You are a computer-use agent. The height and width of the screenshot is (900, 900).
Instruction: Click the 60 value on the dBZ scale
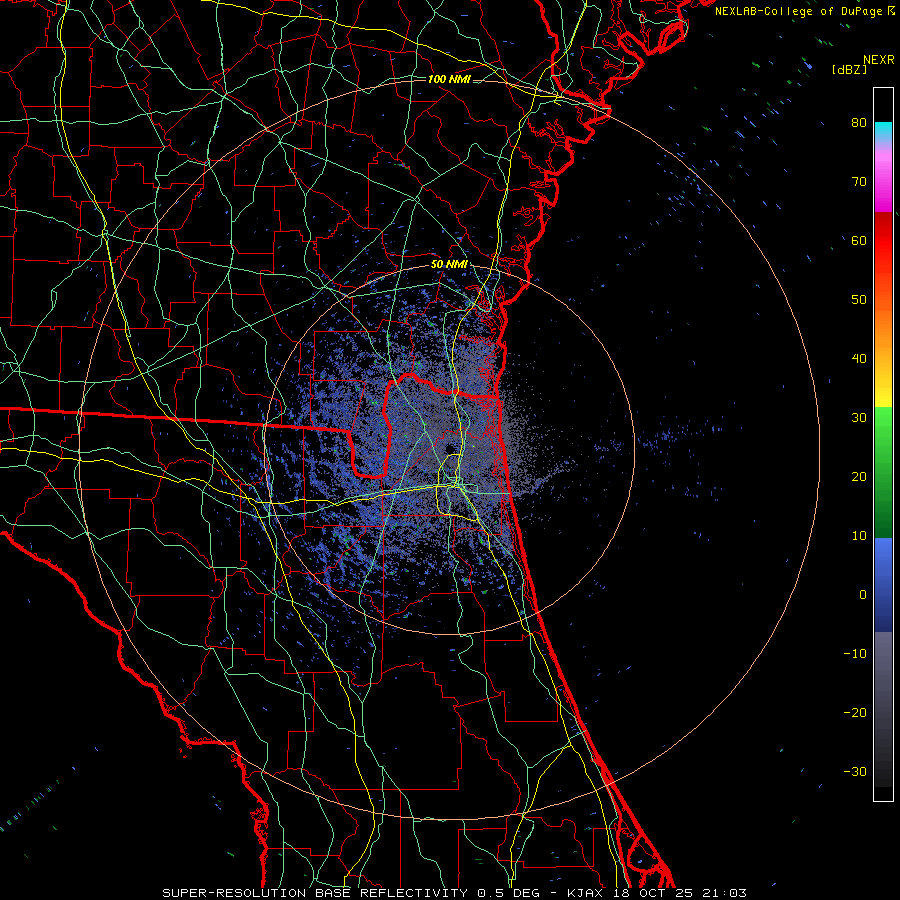pyautogui.click(x=859, y=241)
